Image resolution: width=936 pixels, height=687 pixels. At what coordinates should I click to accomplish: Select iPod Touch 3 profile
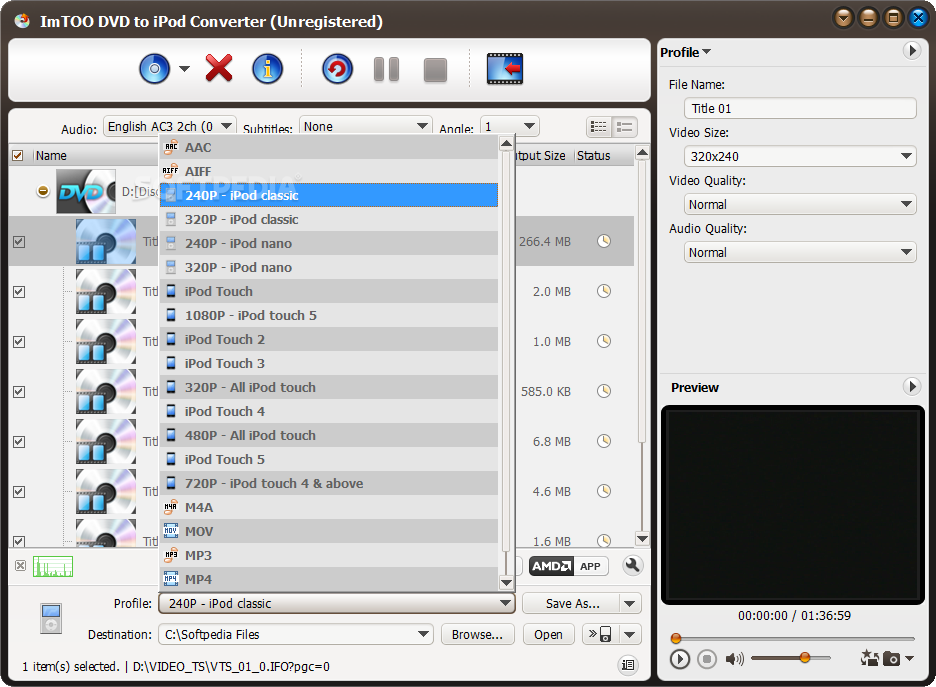[329, 363]
